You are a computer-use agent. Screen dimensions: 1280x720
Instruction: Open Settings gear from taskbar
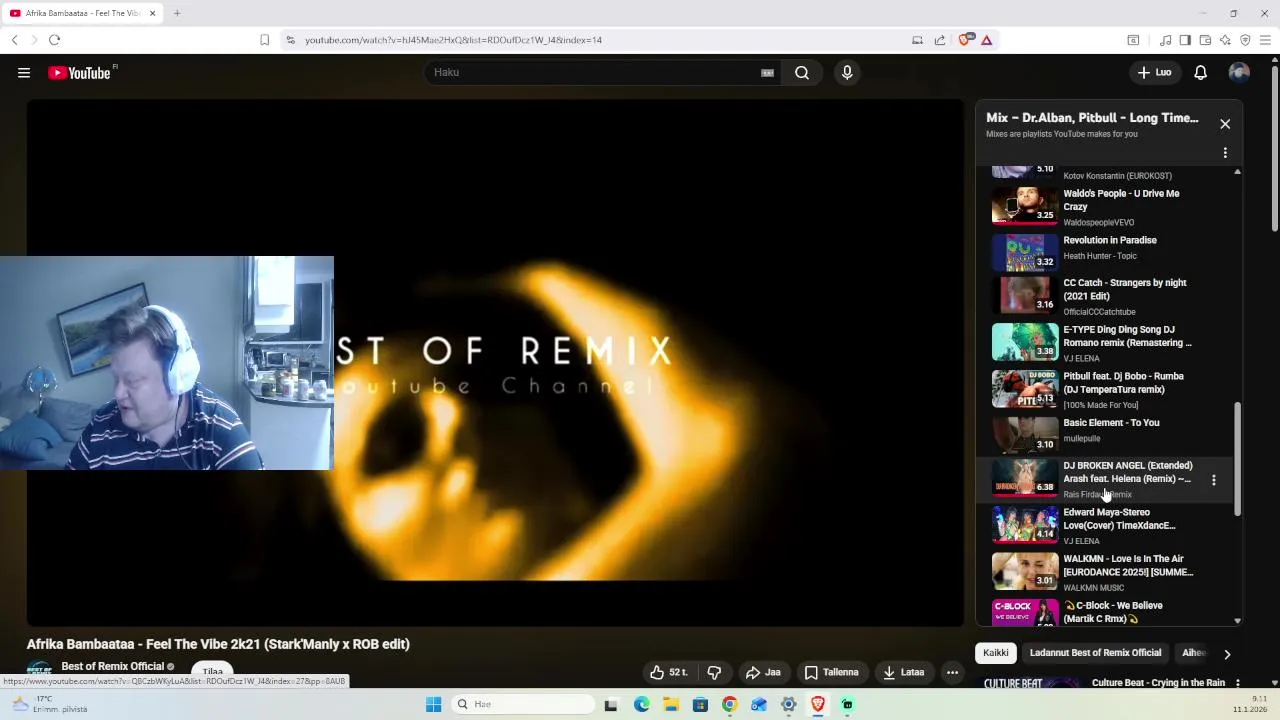[x=788, y=704]
